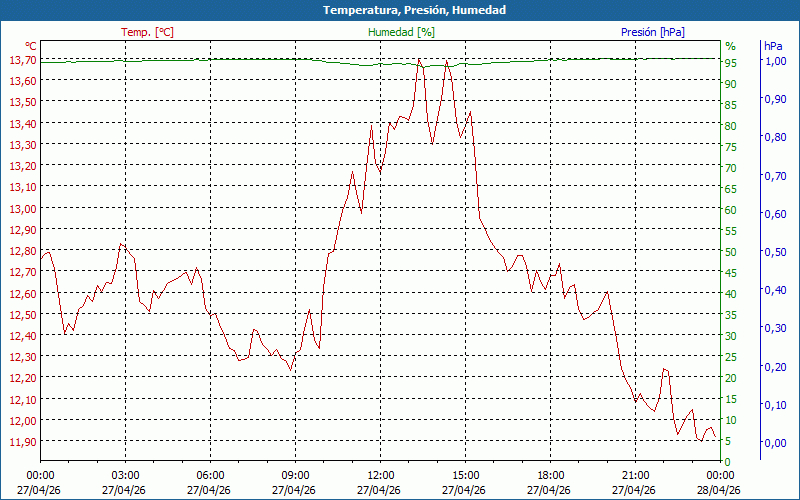The image size is (800, 500).
Task: Click the 95 humidity axis value
Action: [730, 63]
